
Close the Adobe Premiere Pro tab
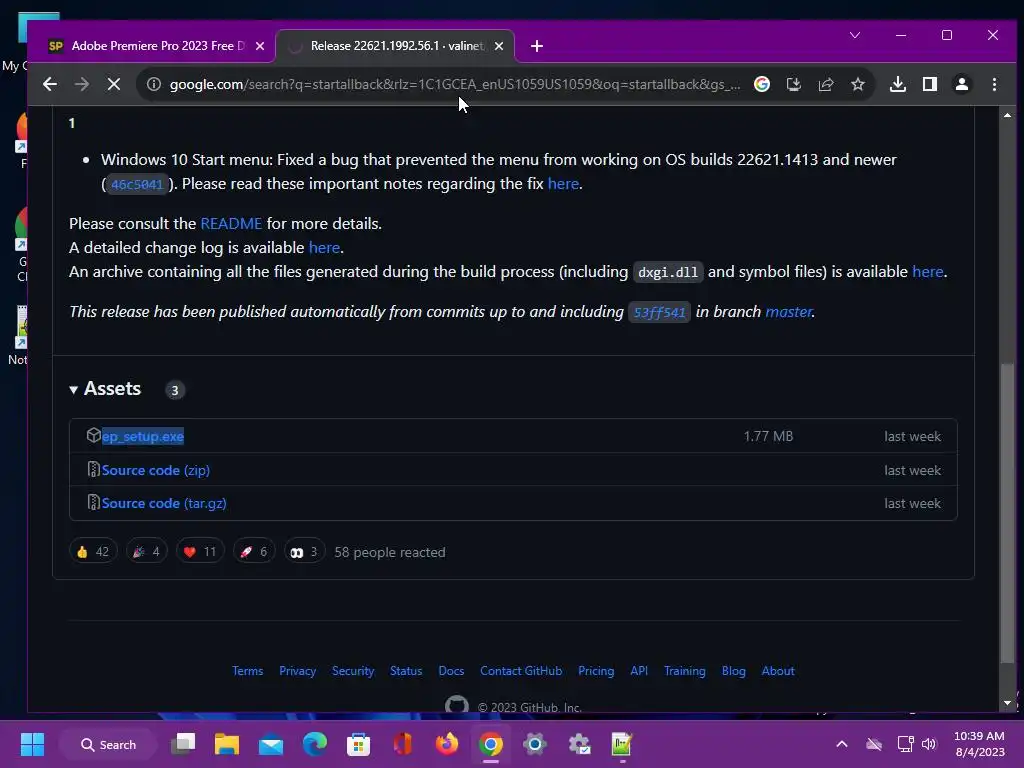pyautogui.click(x=260, y=46)
